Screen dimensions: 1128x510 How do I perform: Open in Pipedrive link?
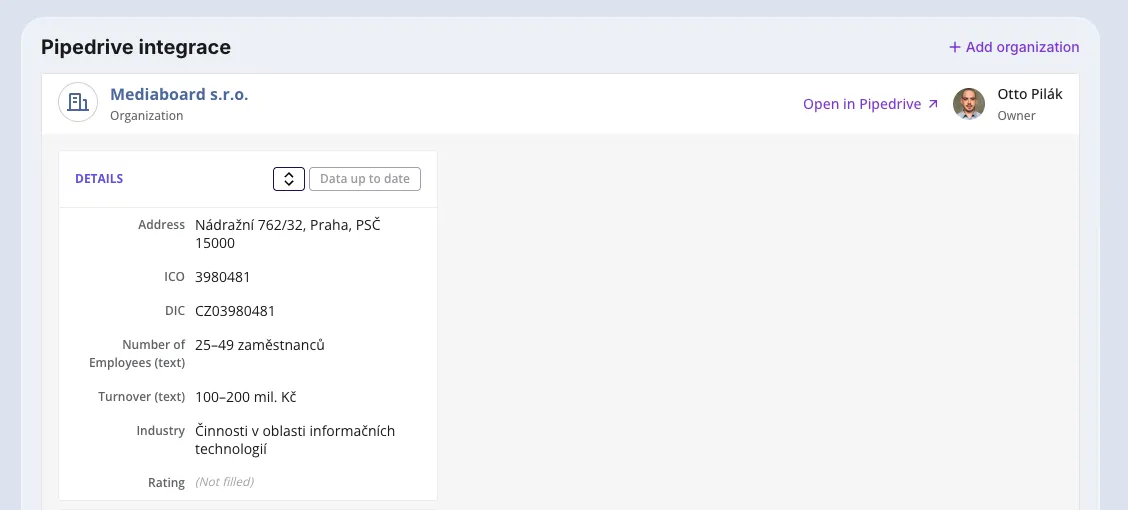tap(870, 104)
